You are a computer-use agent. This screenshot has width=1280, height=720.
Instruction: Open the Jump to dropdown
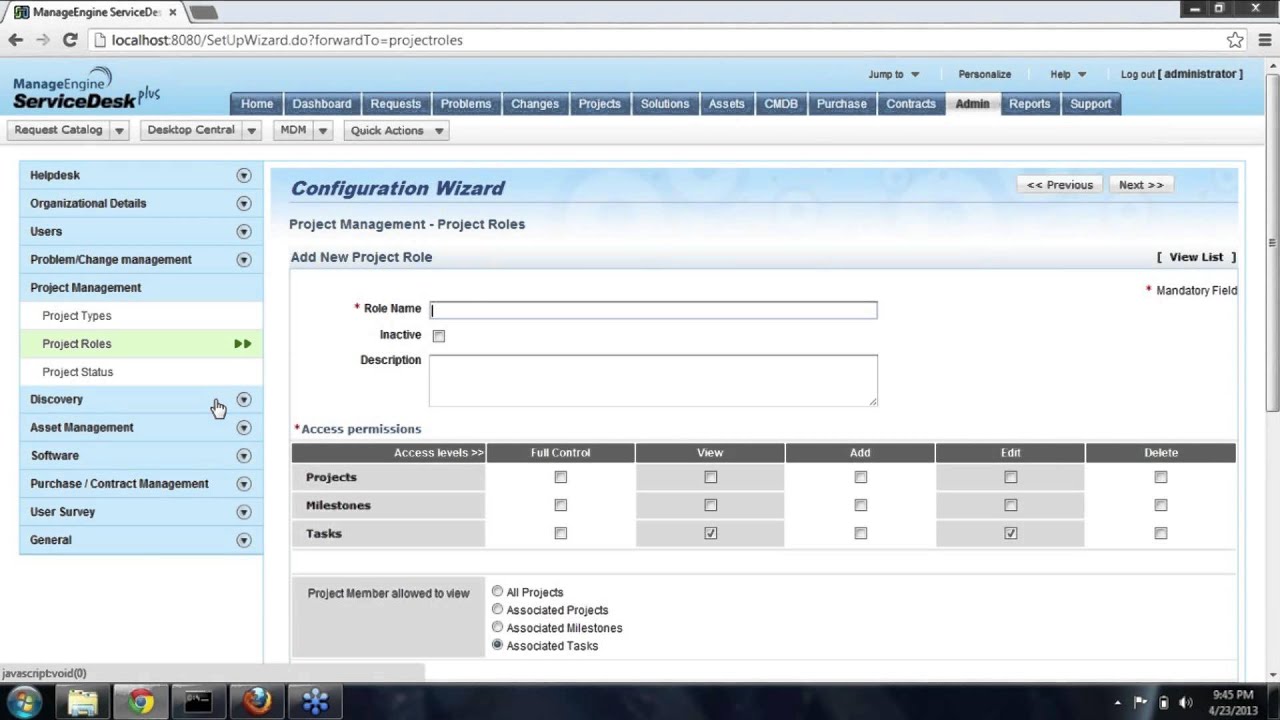click(x=894, y=74)
